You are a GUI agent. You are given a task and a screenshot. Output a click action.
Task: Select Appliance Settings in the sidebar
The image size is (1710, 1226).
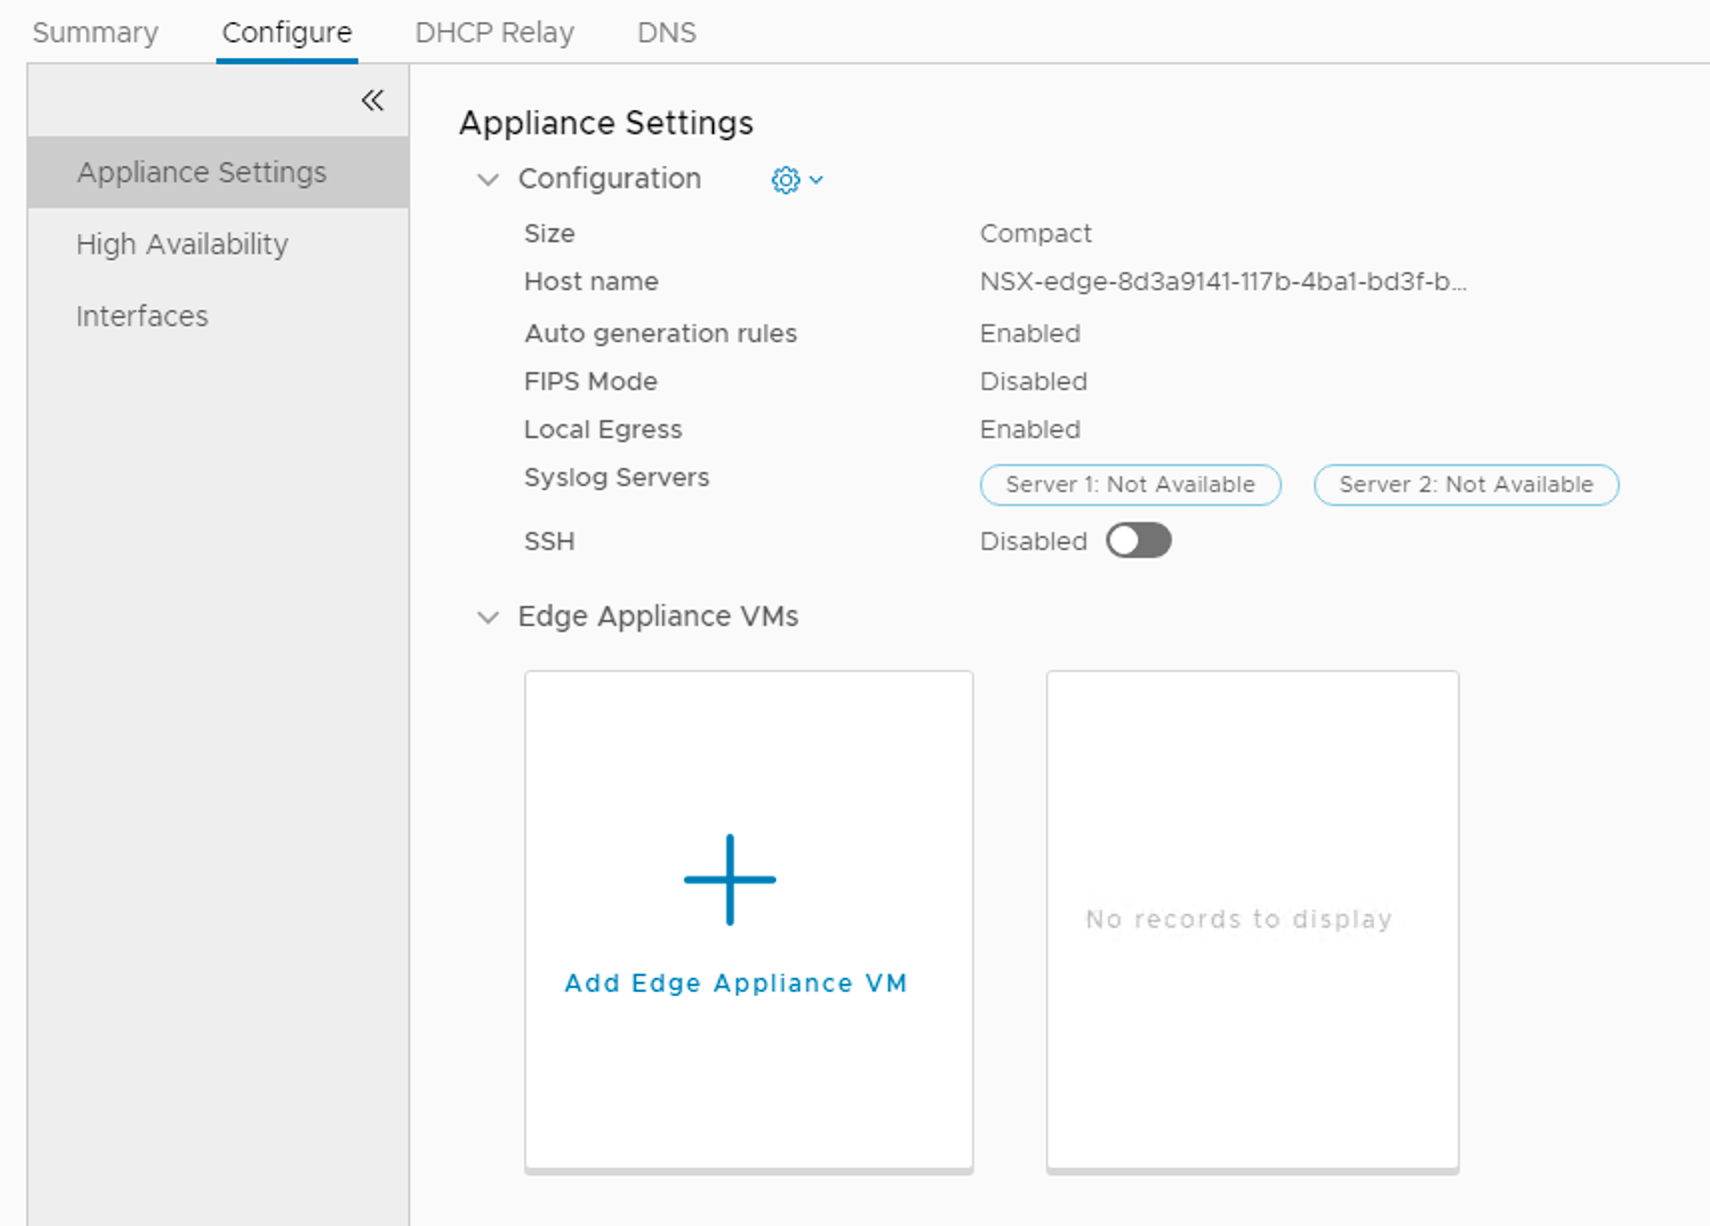pos(202,172)
